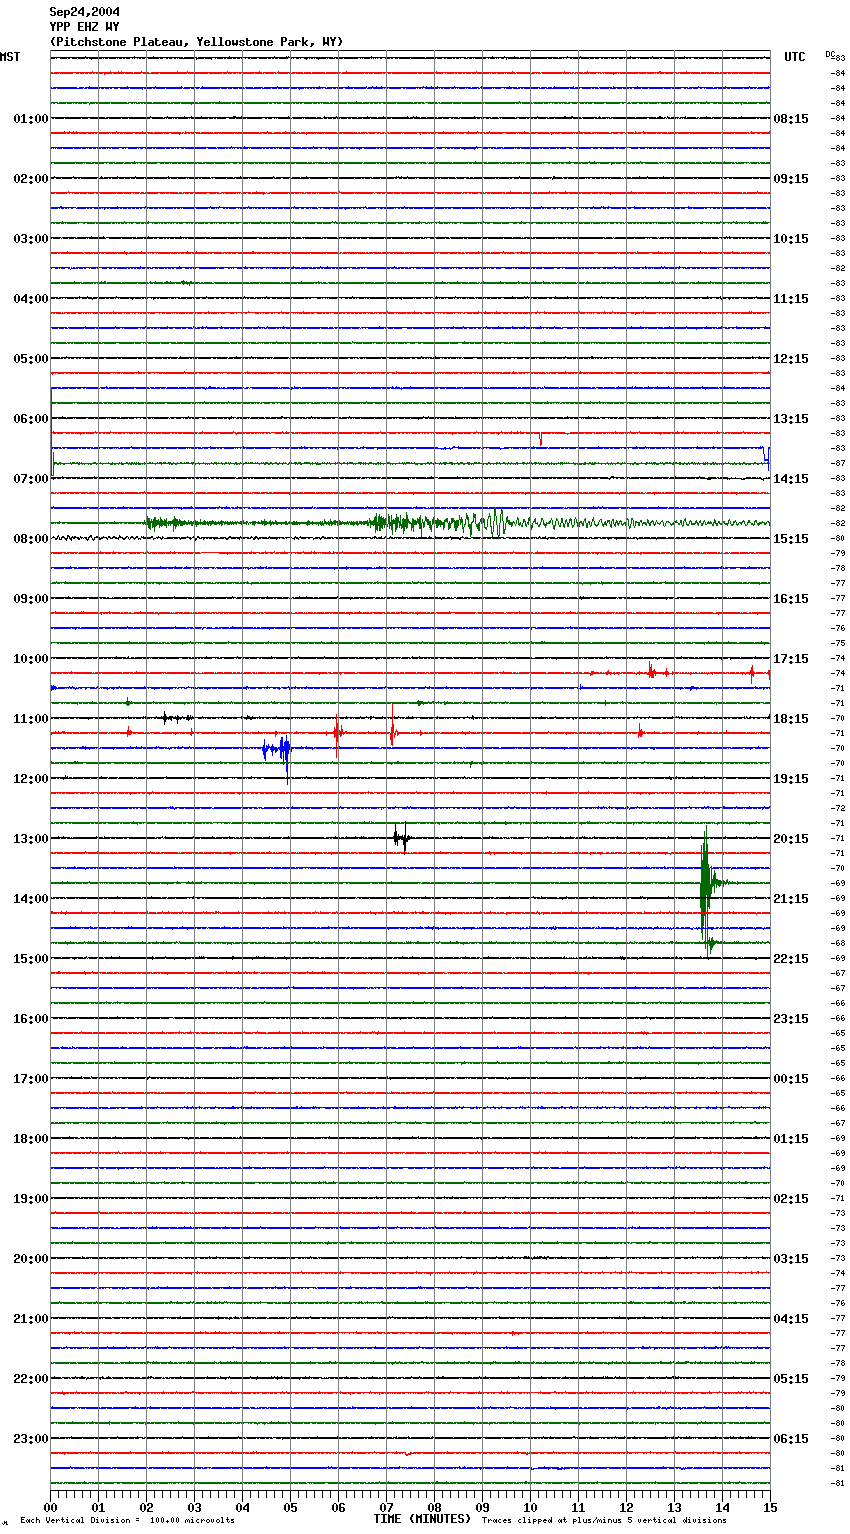Select the 13:00 MST hour label
The image size is (850, 1534).
pos(30,839)
